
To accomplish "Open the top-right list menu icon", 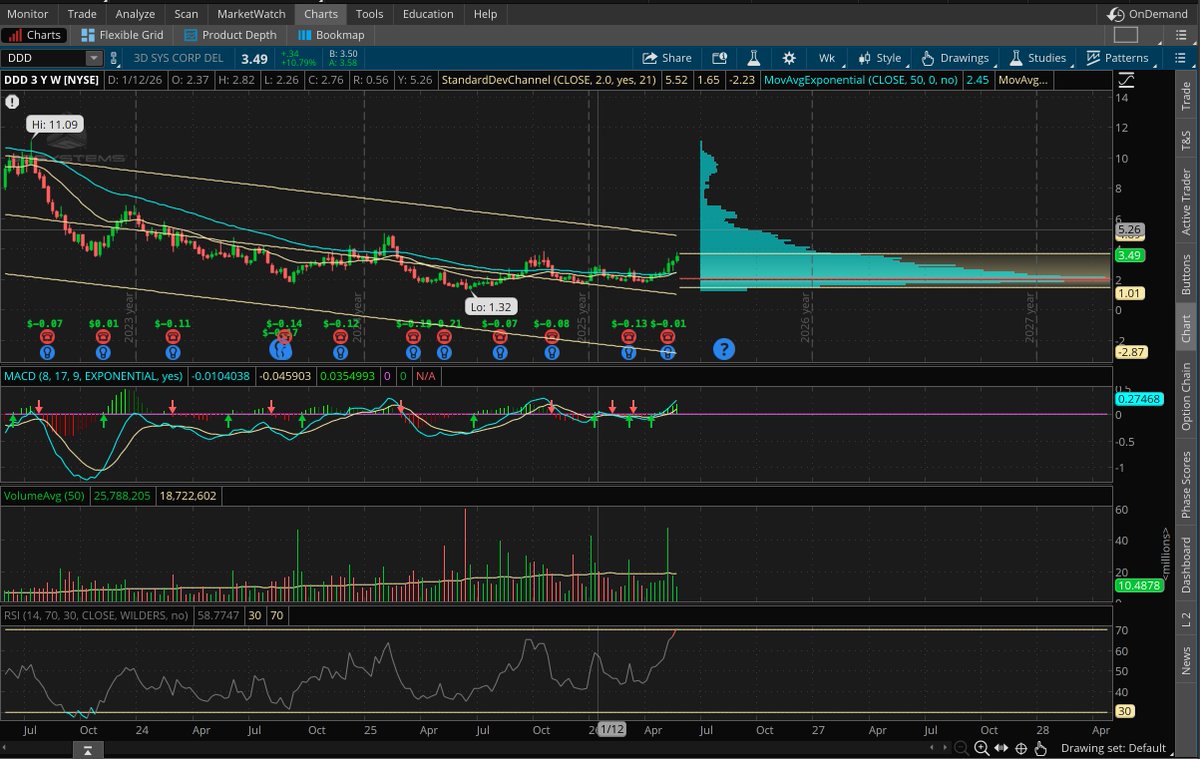I will click(x=1182, y=35).
